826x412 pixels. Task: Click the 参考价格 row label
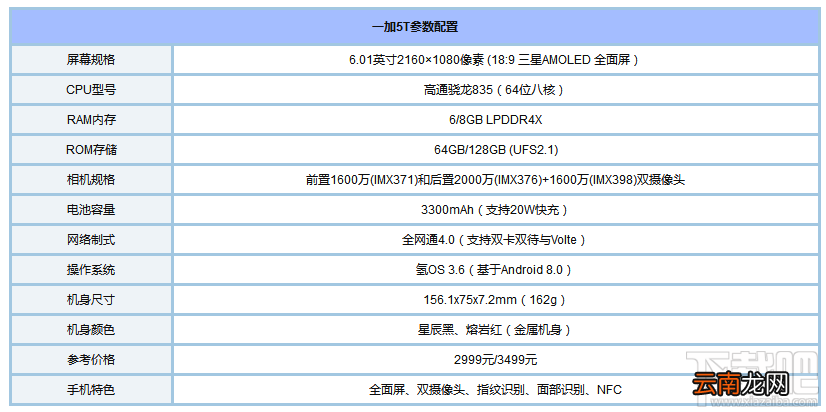91,360
